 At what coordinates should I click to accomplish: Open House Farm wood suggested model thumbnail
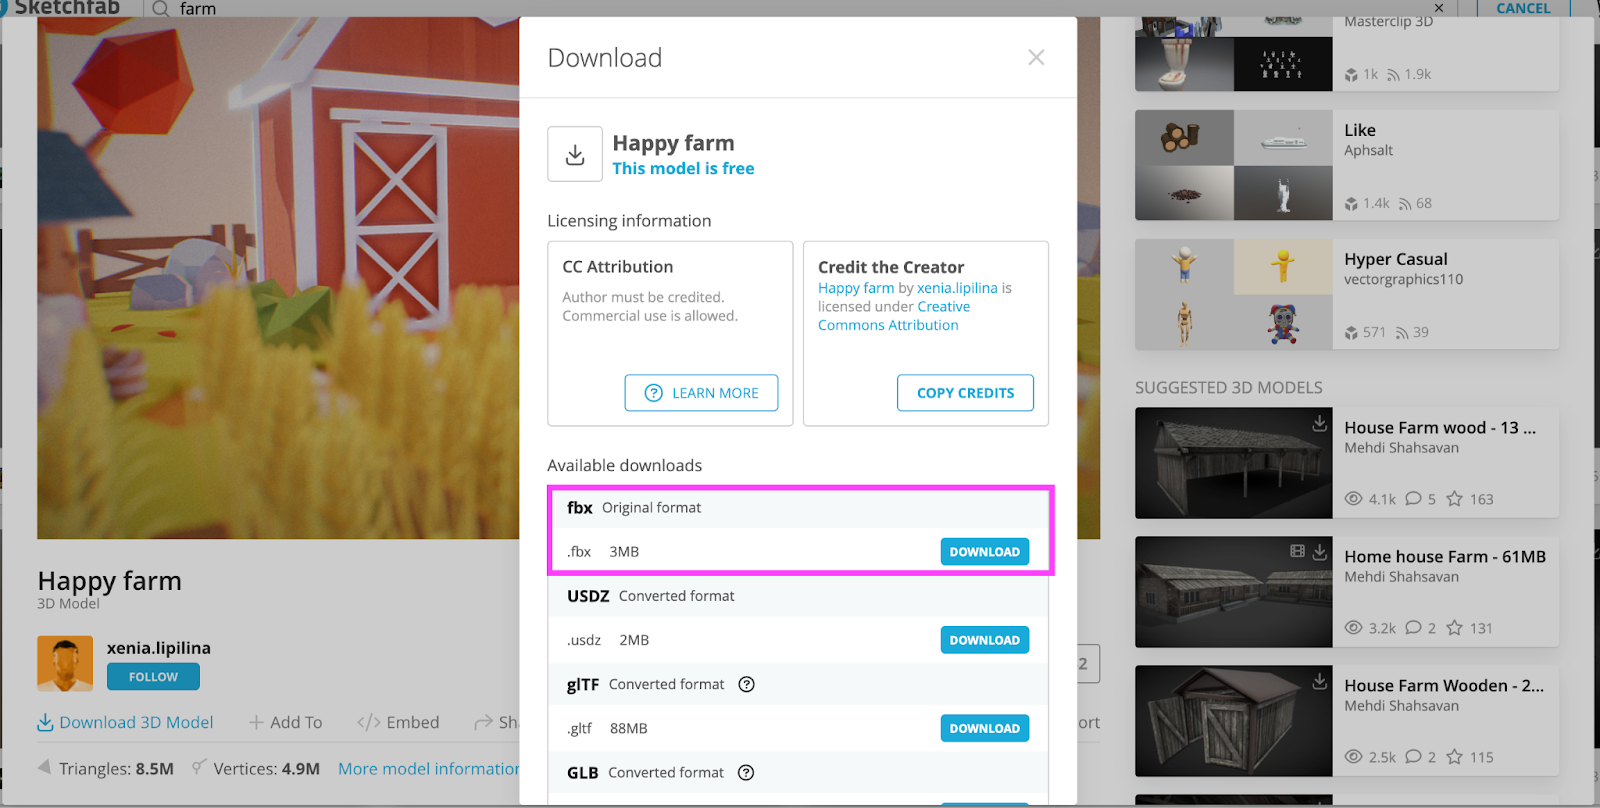pos(1233,463)
